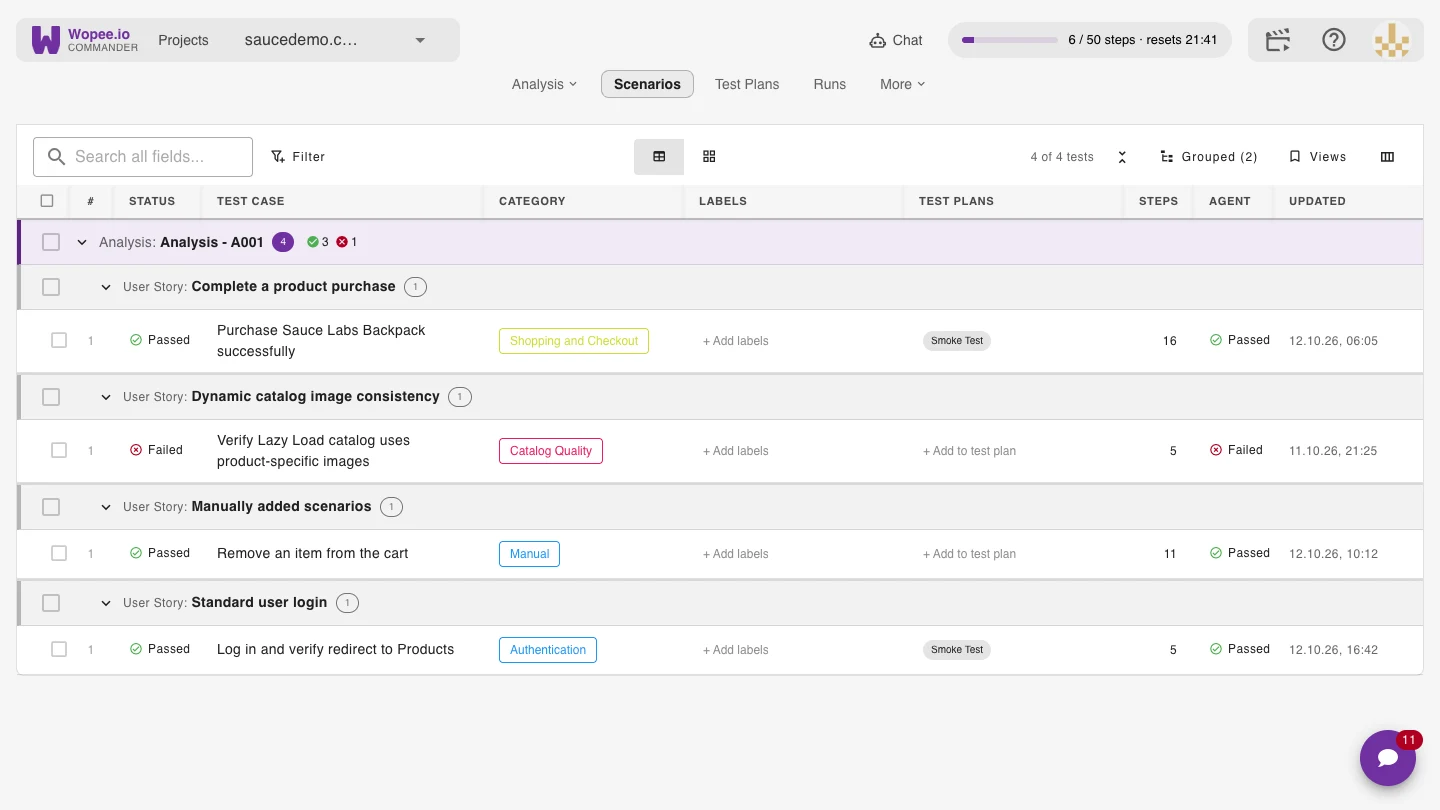
Task: Open the help question mark icon
Action: [1334, 40]
